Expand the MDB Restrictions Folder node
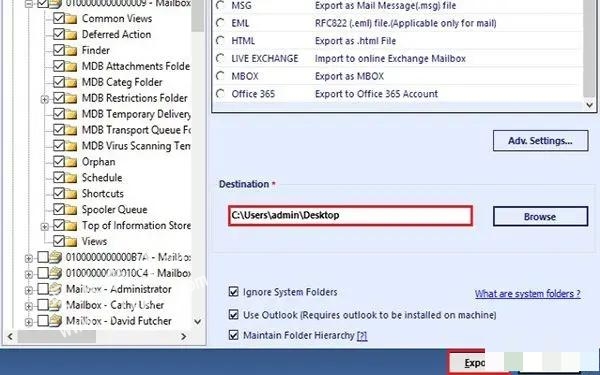Screen dimensions: 600x375 tap(45, 99)
